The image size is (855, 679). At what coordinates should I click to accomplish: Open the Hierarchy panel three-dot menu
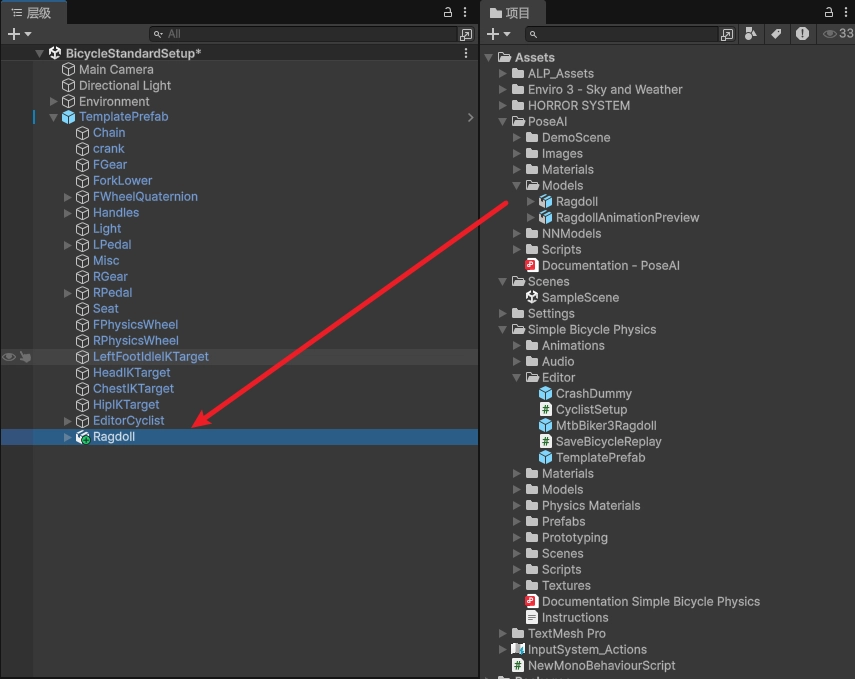[x=465, y=12]
